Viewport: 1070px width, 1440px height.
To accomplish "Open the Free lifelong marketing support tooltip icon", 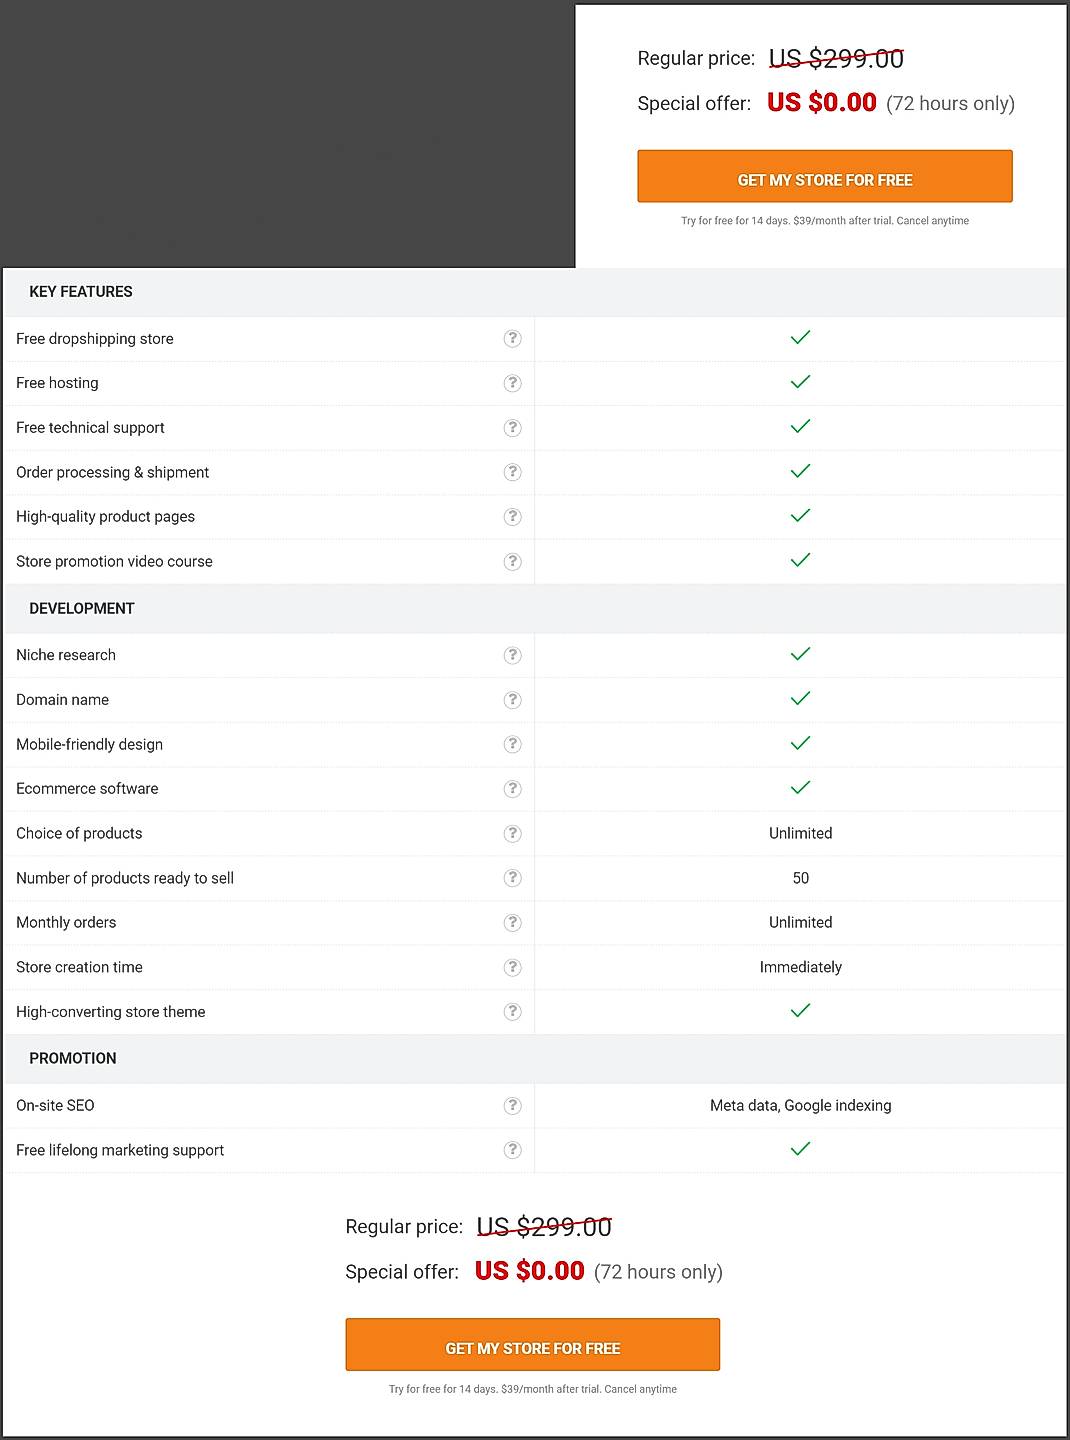I will 512,1150.
